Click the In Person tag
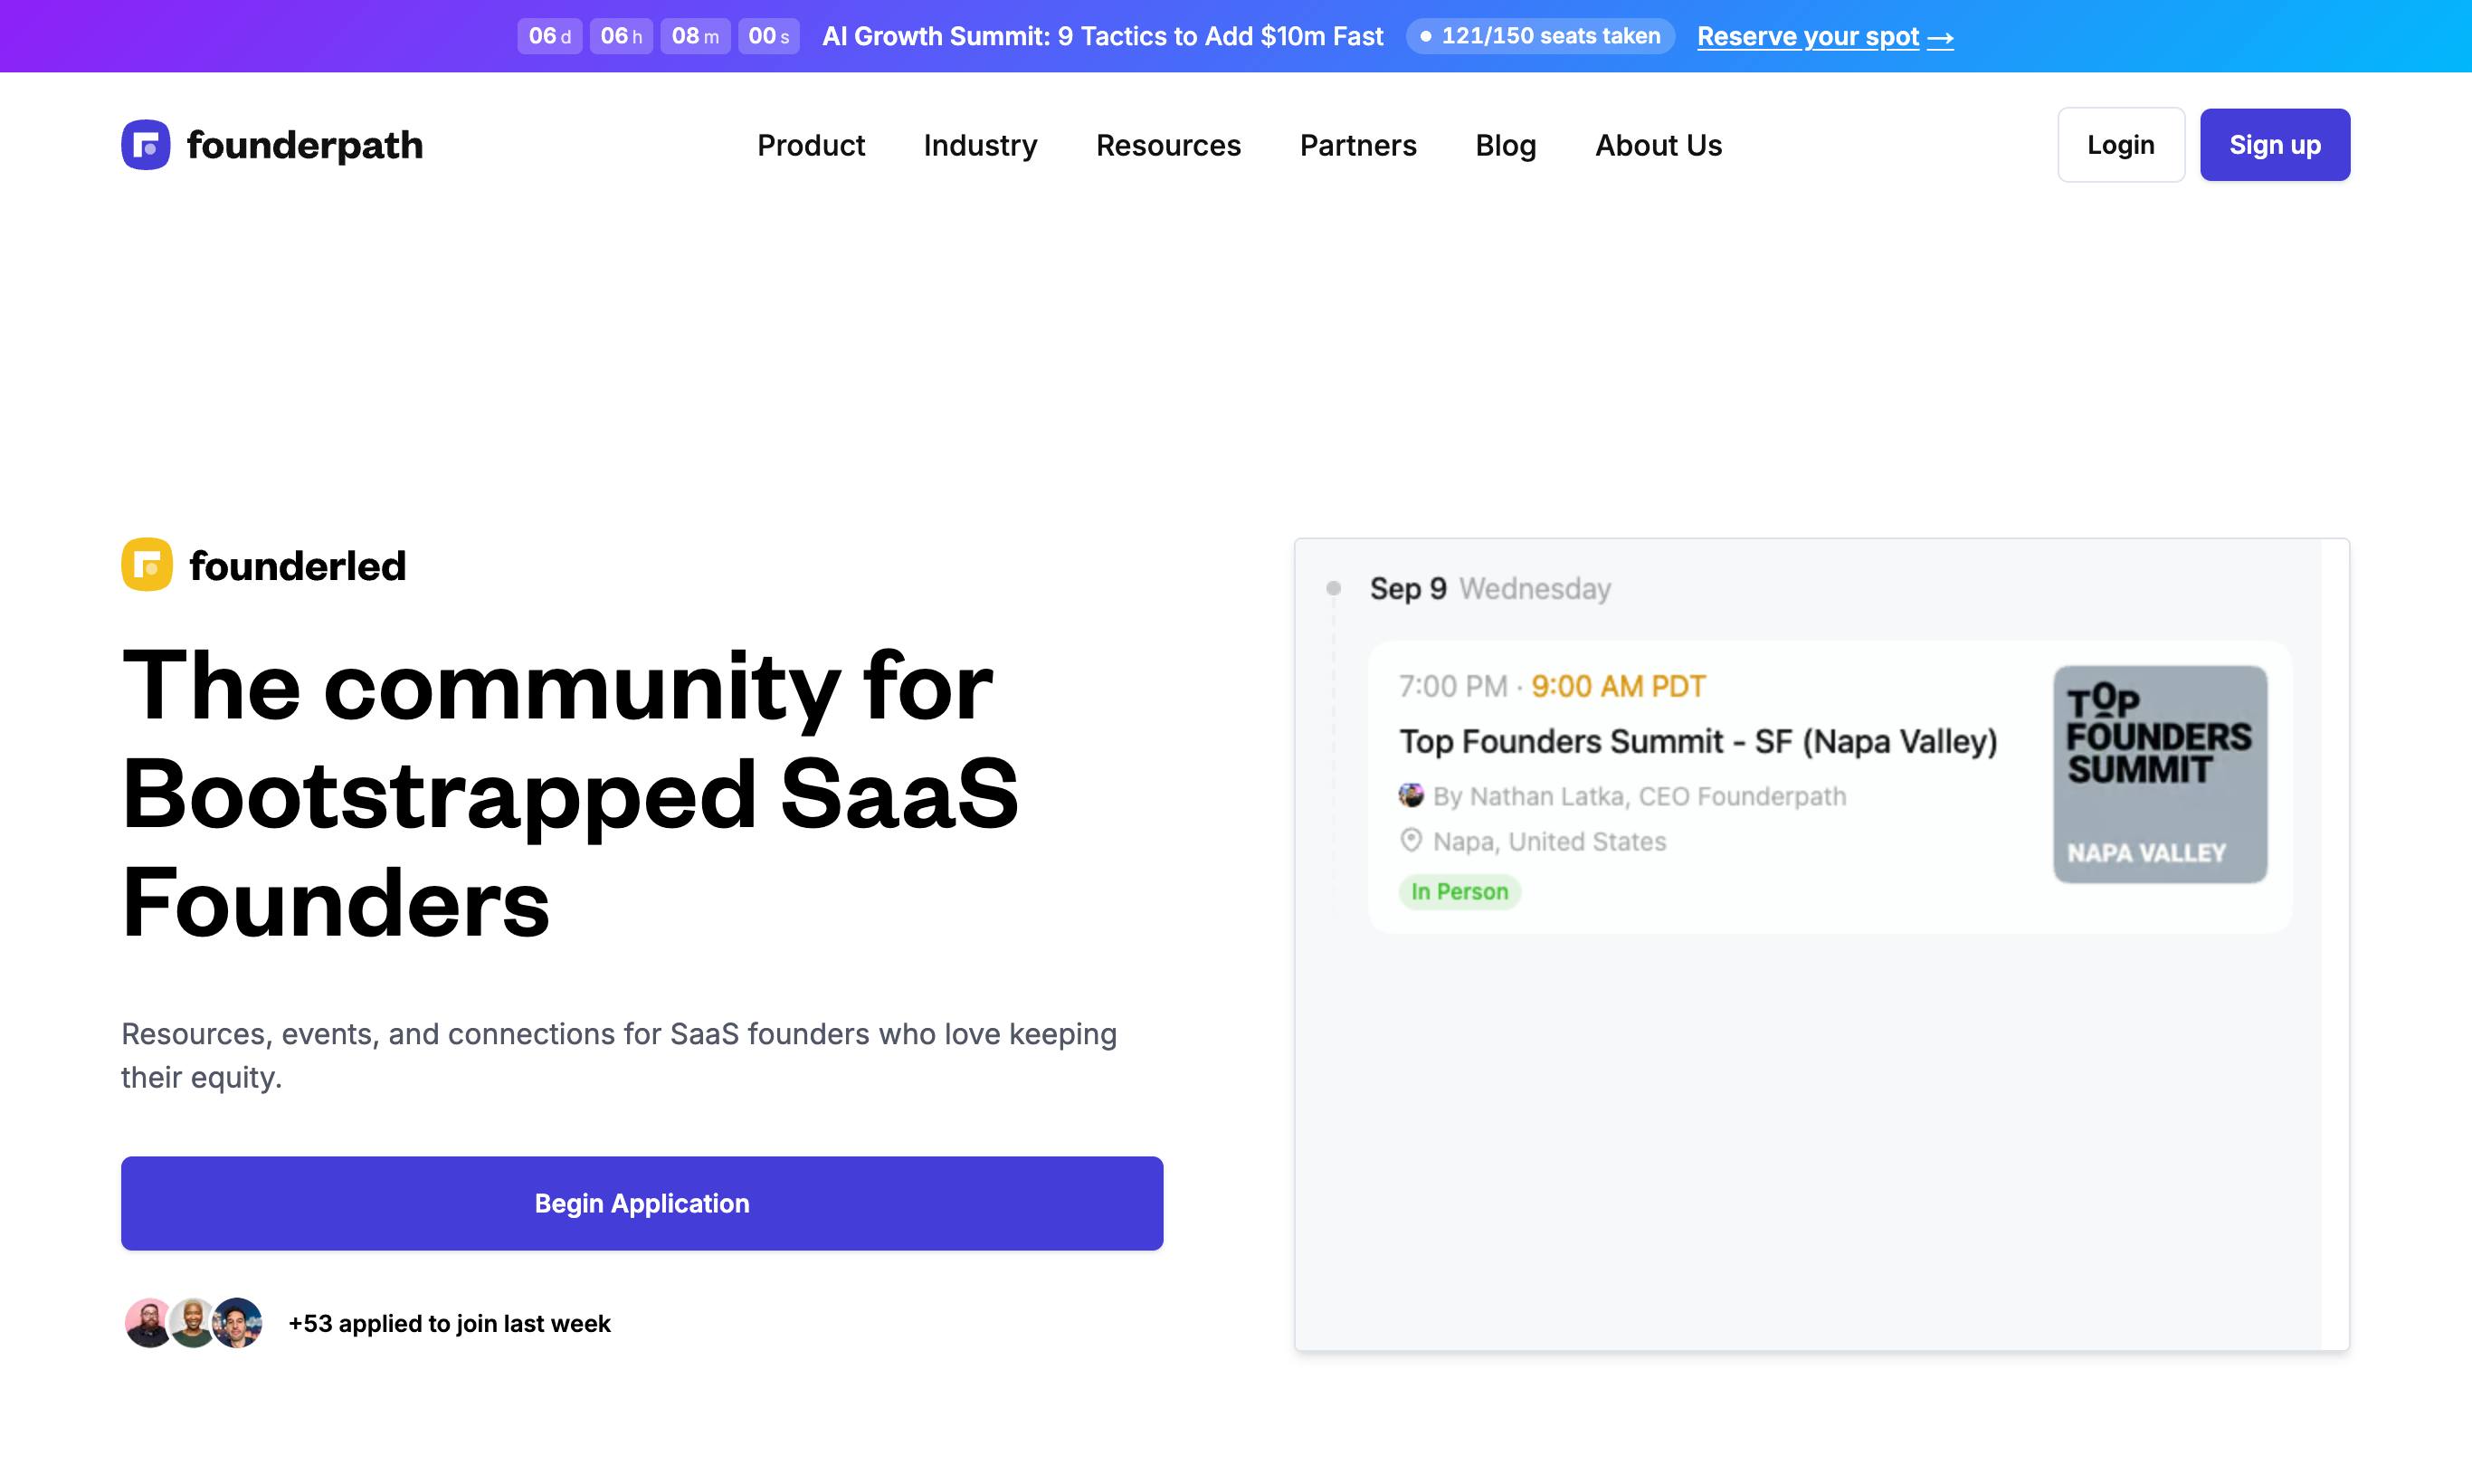This screenshot has width=2472, height=1484. (1459, 891)
